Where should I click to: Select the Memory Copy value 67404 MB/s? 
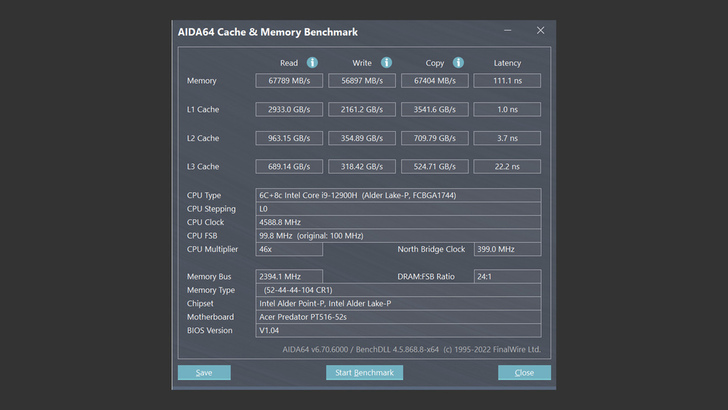click(x=435, y=81)
